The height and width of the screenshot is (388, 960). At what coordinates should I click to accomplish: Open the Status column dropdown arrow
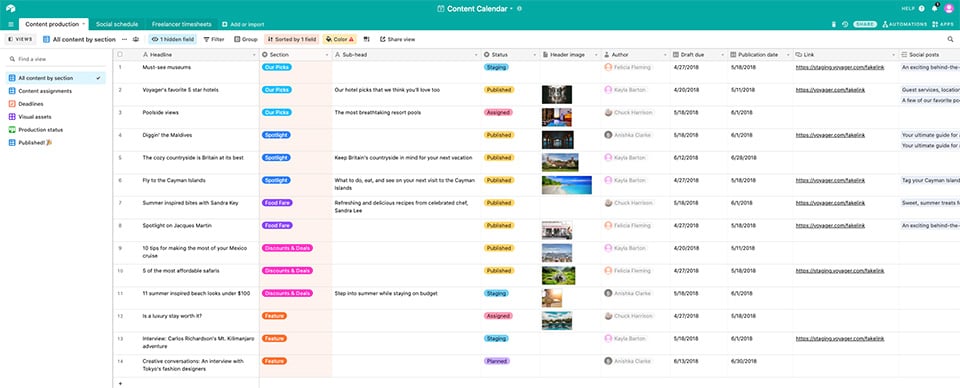pos(535,55)
